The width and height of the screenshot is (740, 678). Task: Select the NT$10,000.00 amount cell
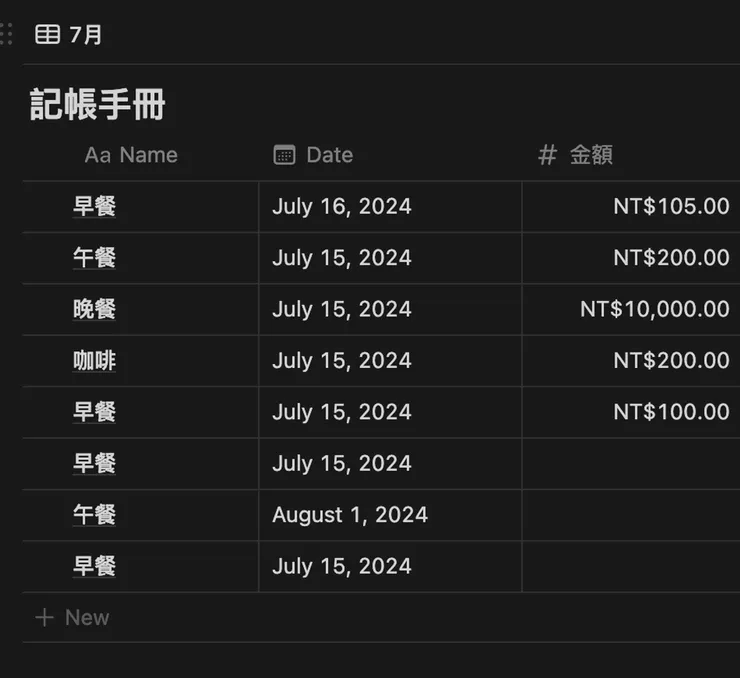[x=654, y=309]
